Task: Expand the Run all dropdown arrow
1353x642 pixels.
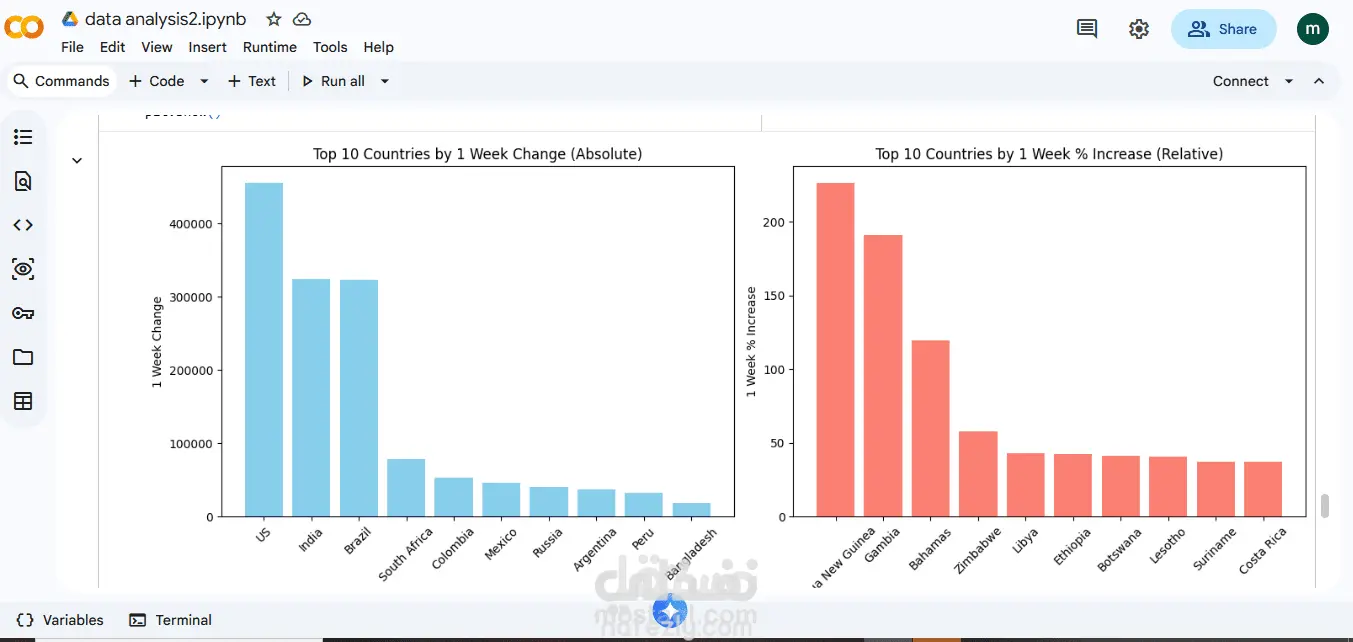Action: (x=385, y=81)
